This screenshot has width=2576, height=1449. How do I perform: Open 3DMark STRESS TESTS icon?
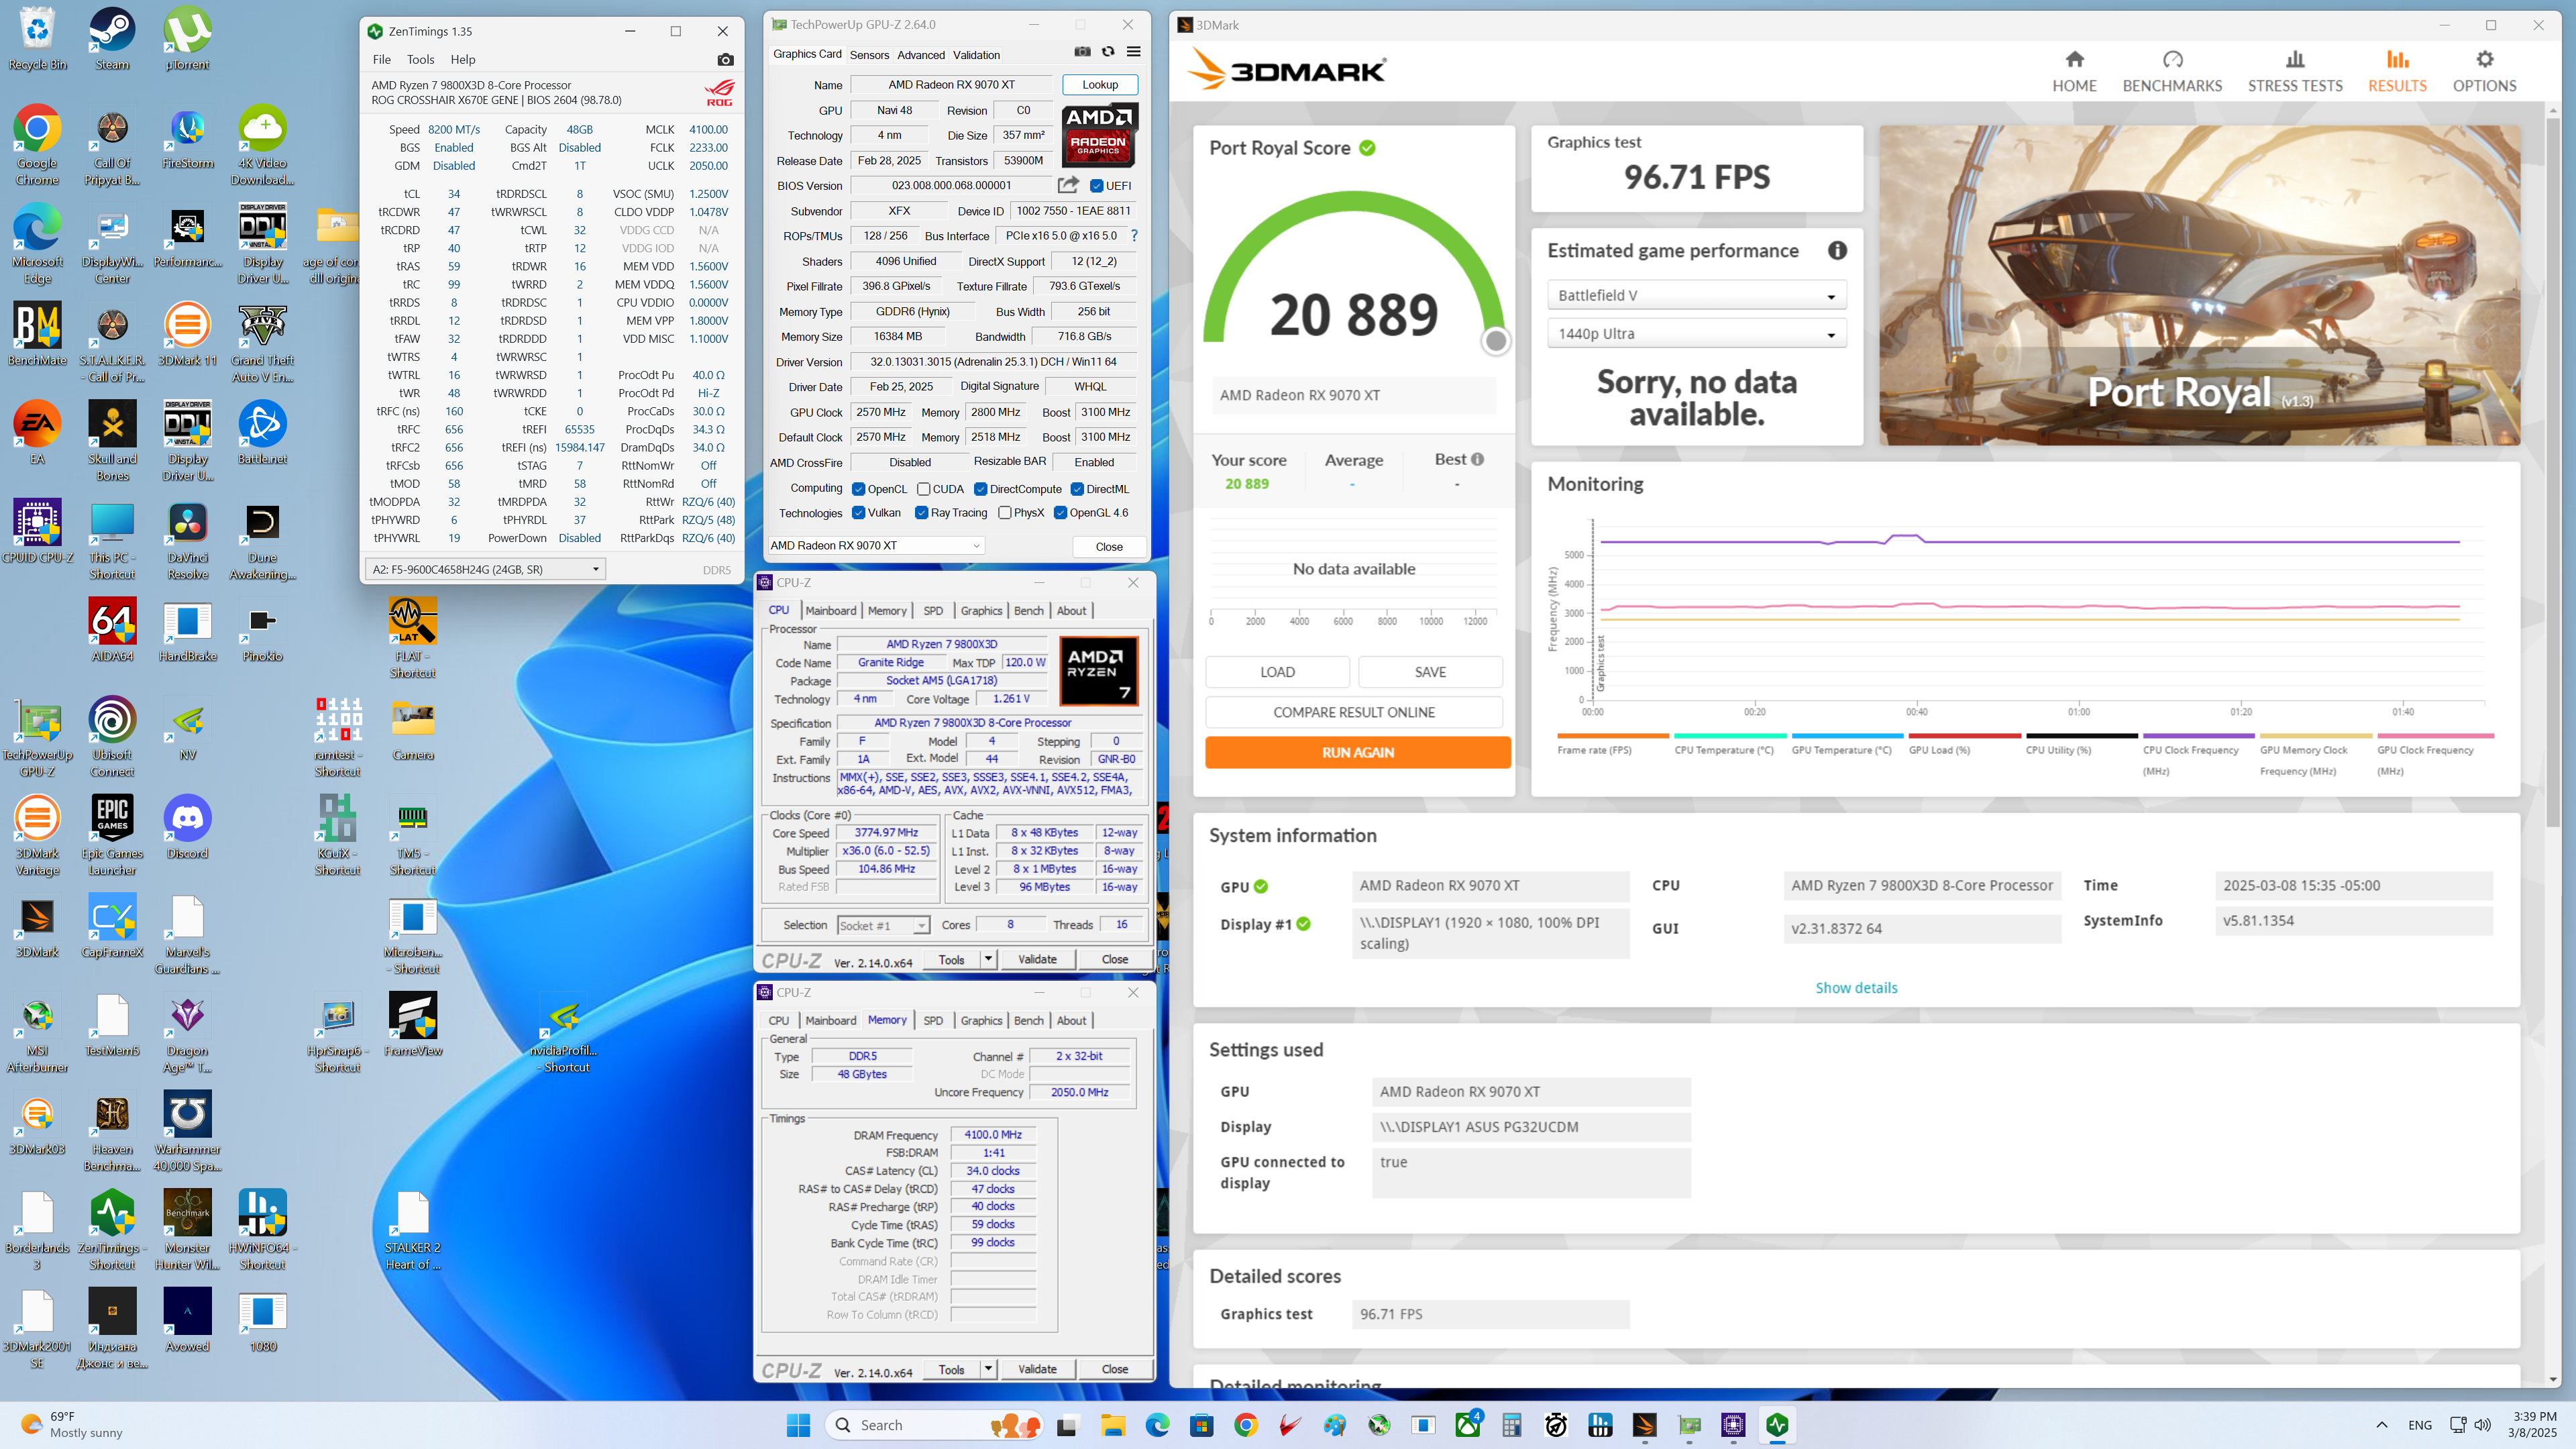2295,60
